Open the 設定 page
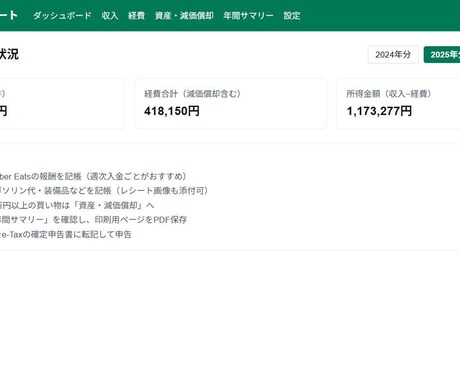460x380 pixels. [x=292, y=16]
